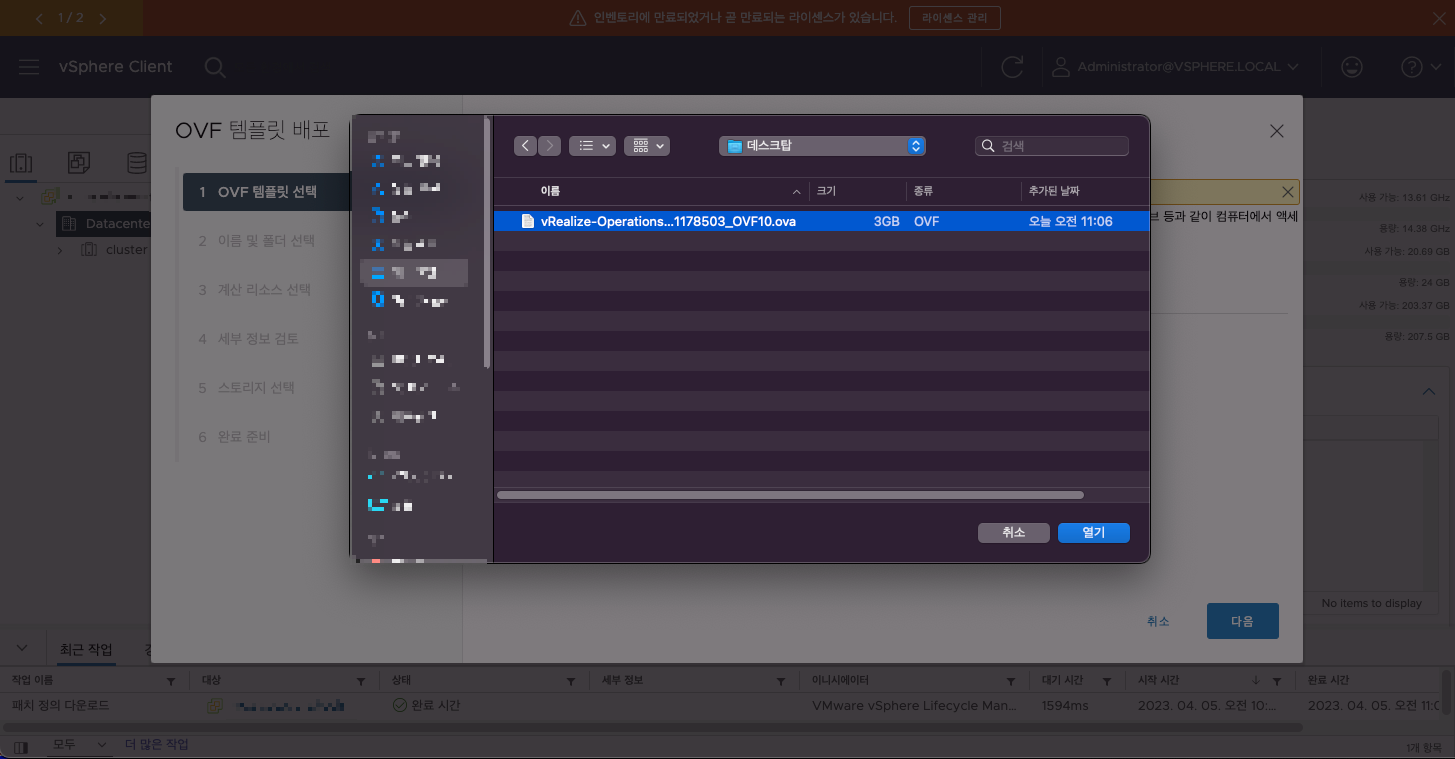Expand the cluster tree node
Screen dimensions: 1455x759
pyautogui.click(x=59, y=250)
